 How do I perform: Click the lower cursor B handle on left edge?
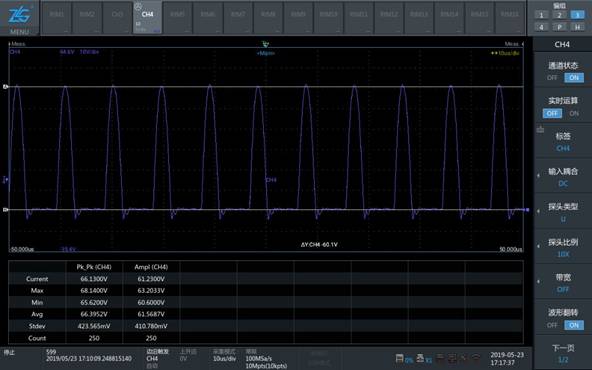click(6, 210)
